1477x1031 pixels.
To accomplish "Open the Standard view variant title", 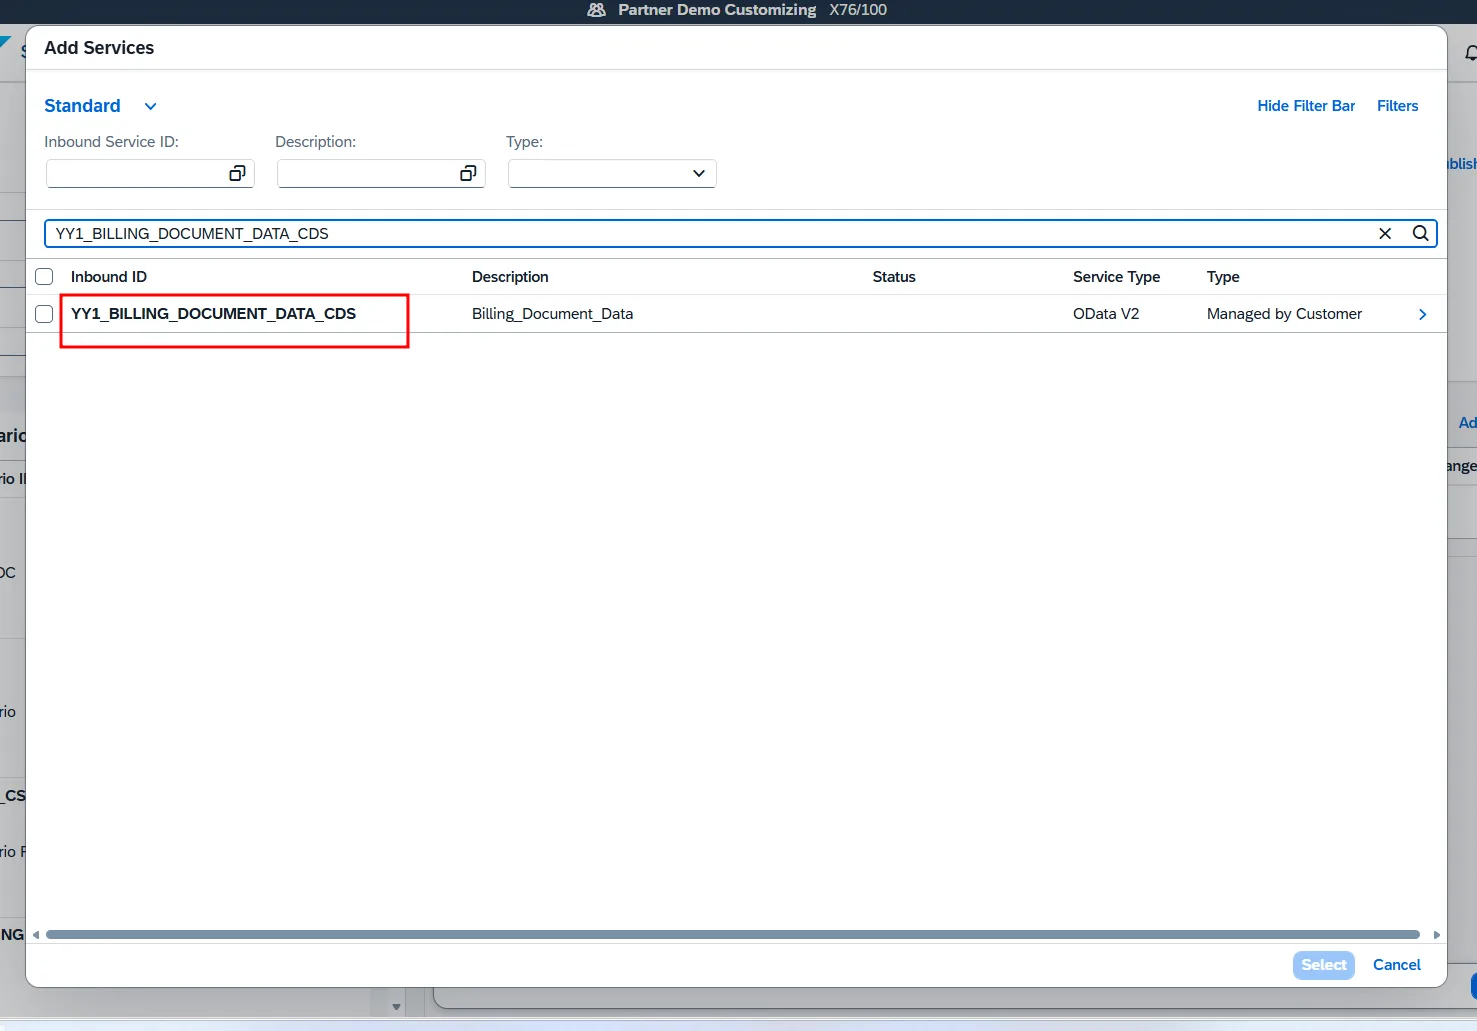I will [82, 106].
